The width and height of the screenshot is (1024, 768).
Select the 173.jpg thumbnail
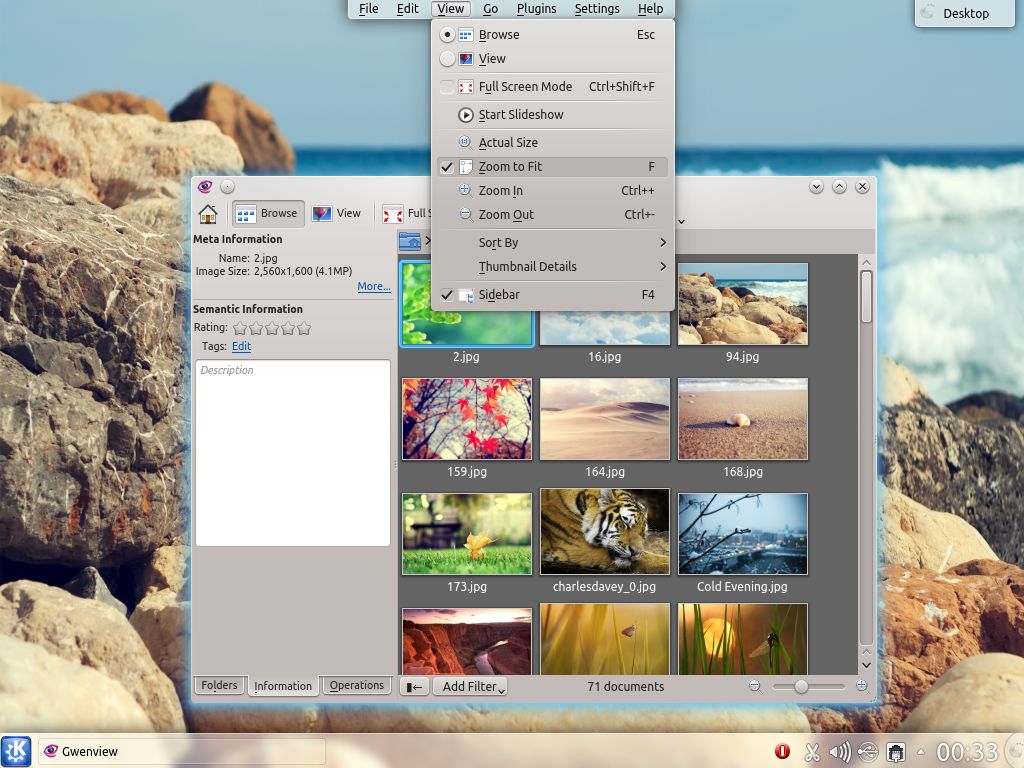467,534
